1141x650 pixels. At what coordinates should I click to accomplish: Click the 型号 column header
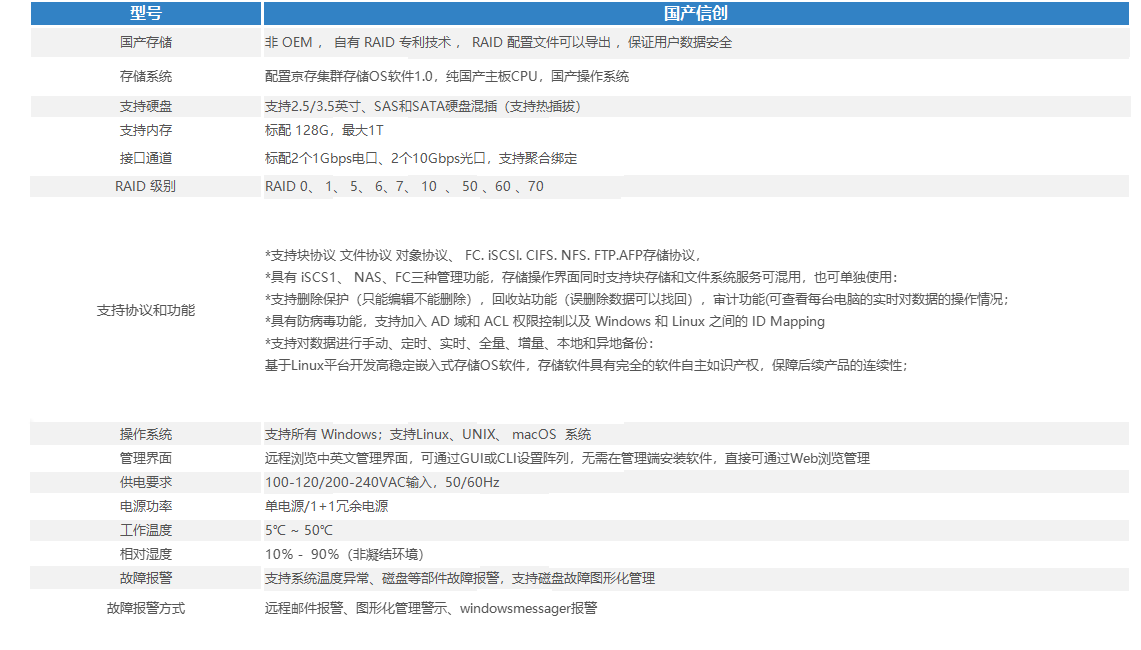point(146,13)
